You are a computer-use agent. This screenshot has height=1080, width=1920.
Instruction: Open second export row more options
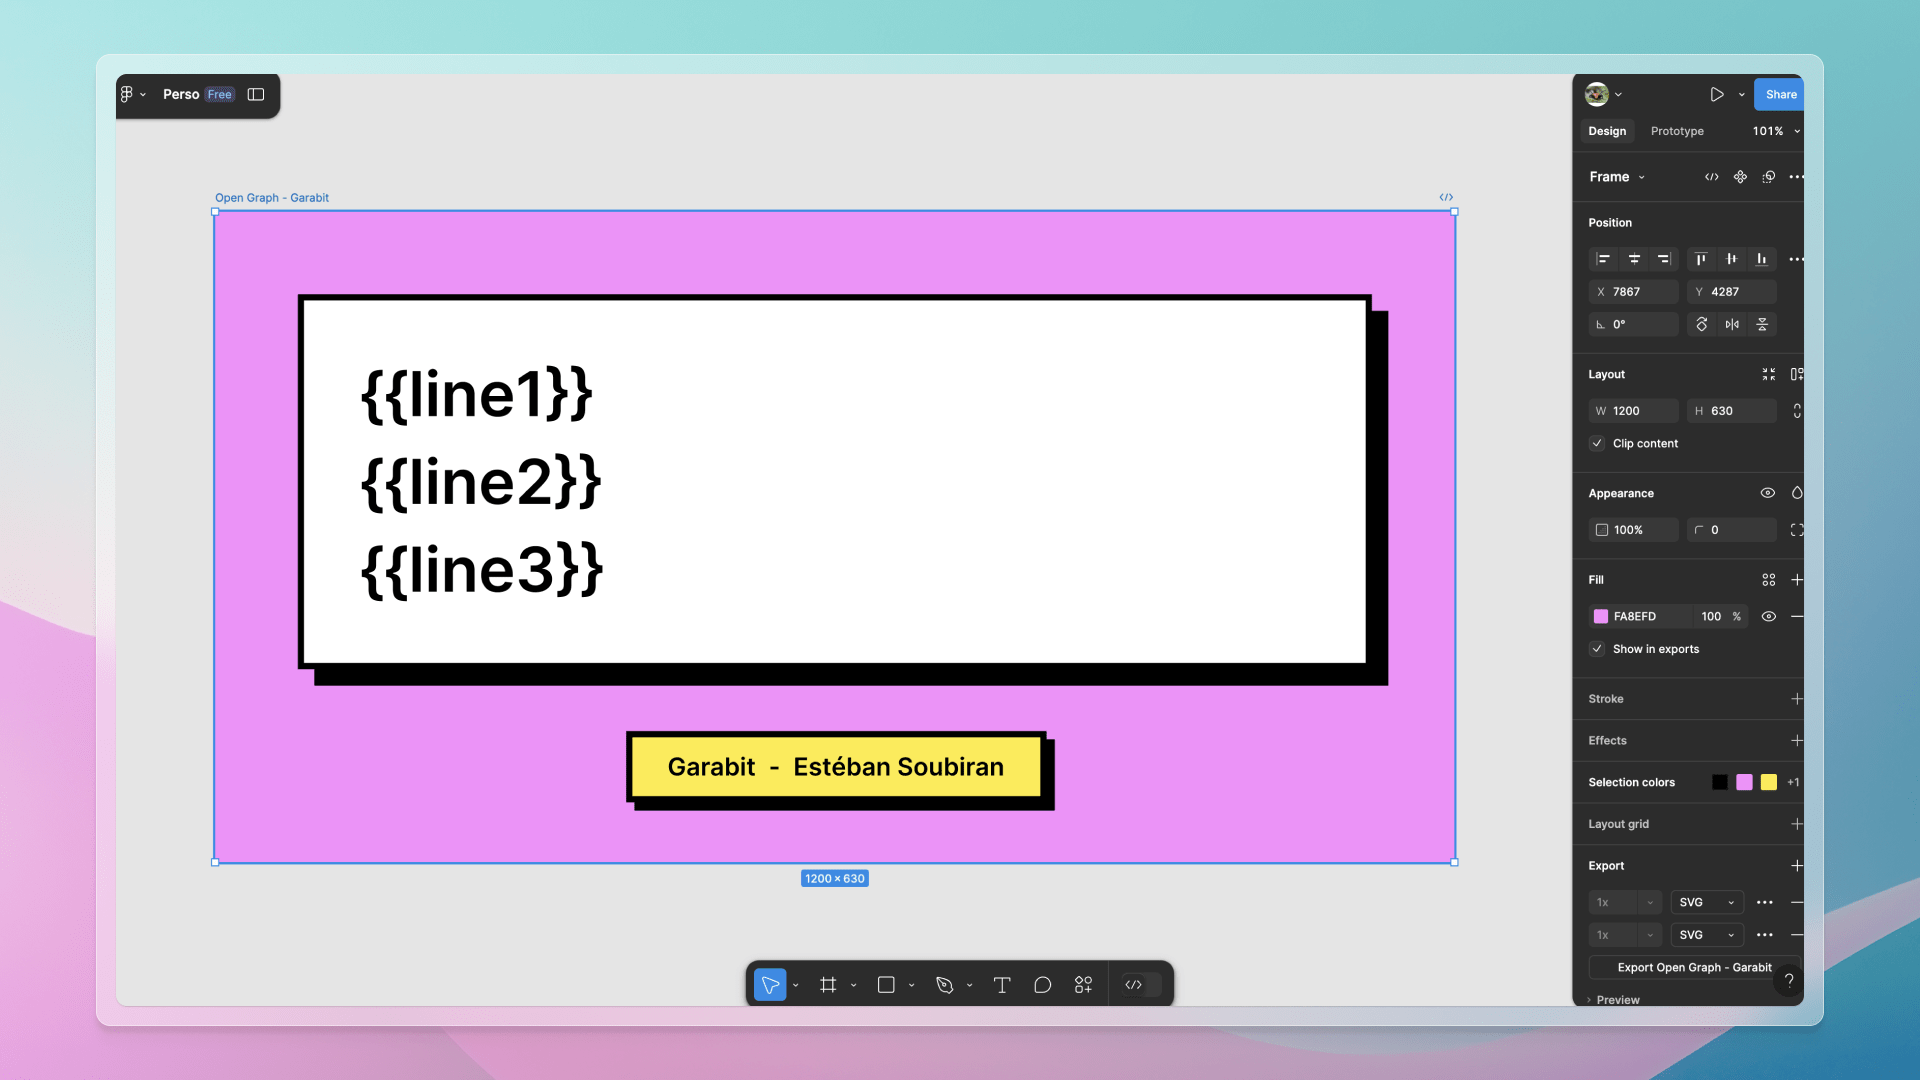coord(1765,935)
